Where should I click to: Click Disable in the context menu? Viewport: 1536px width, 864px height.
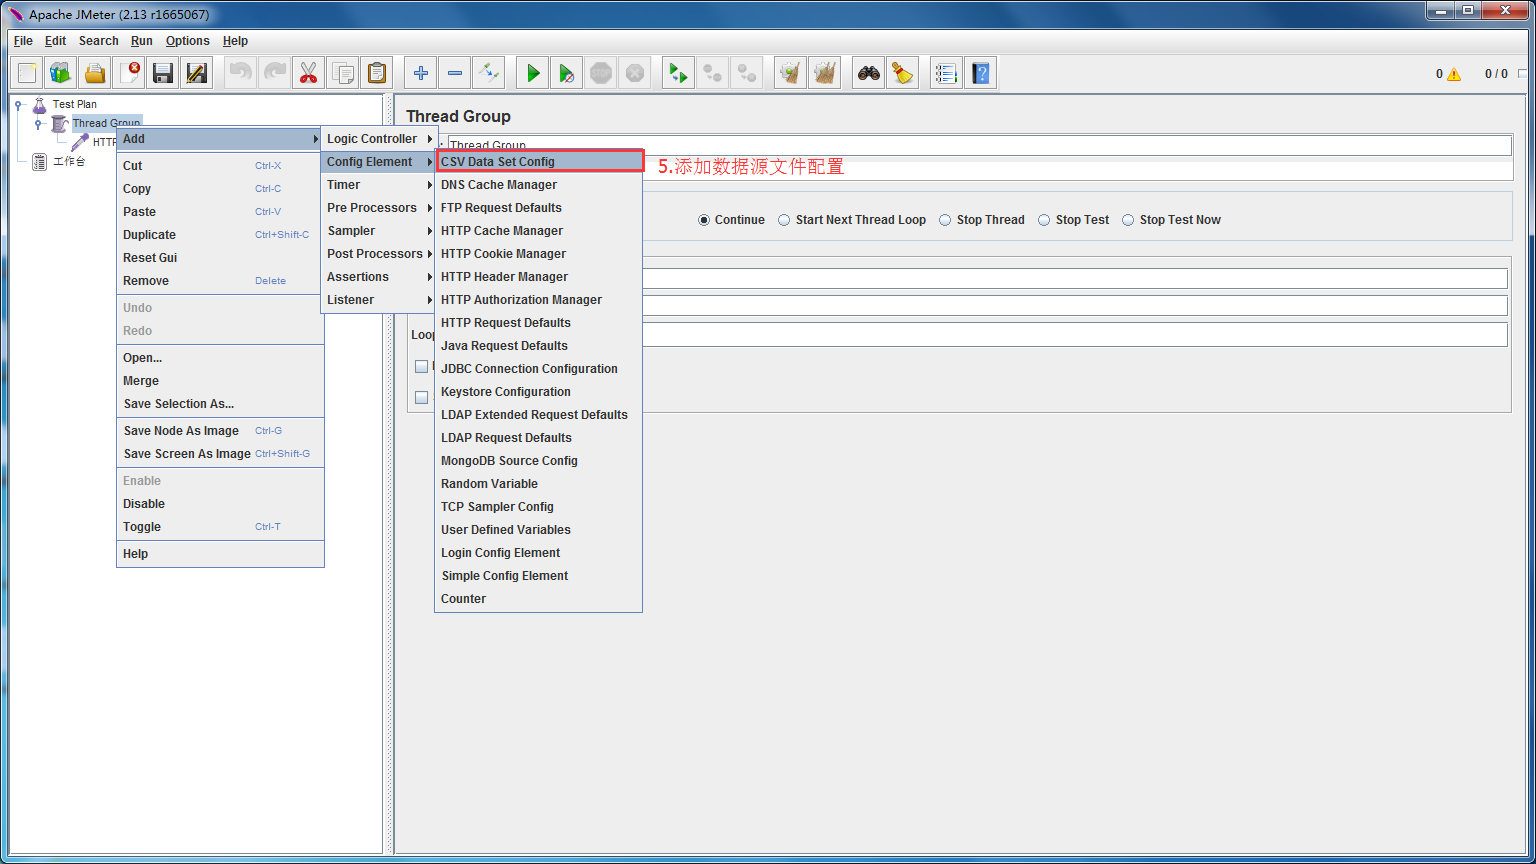point(220,504)
